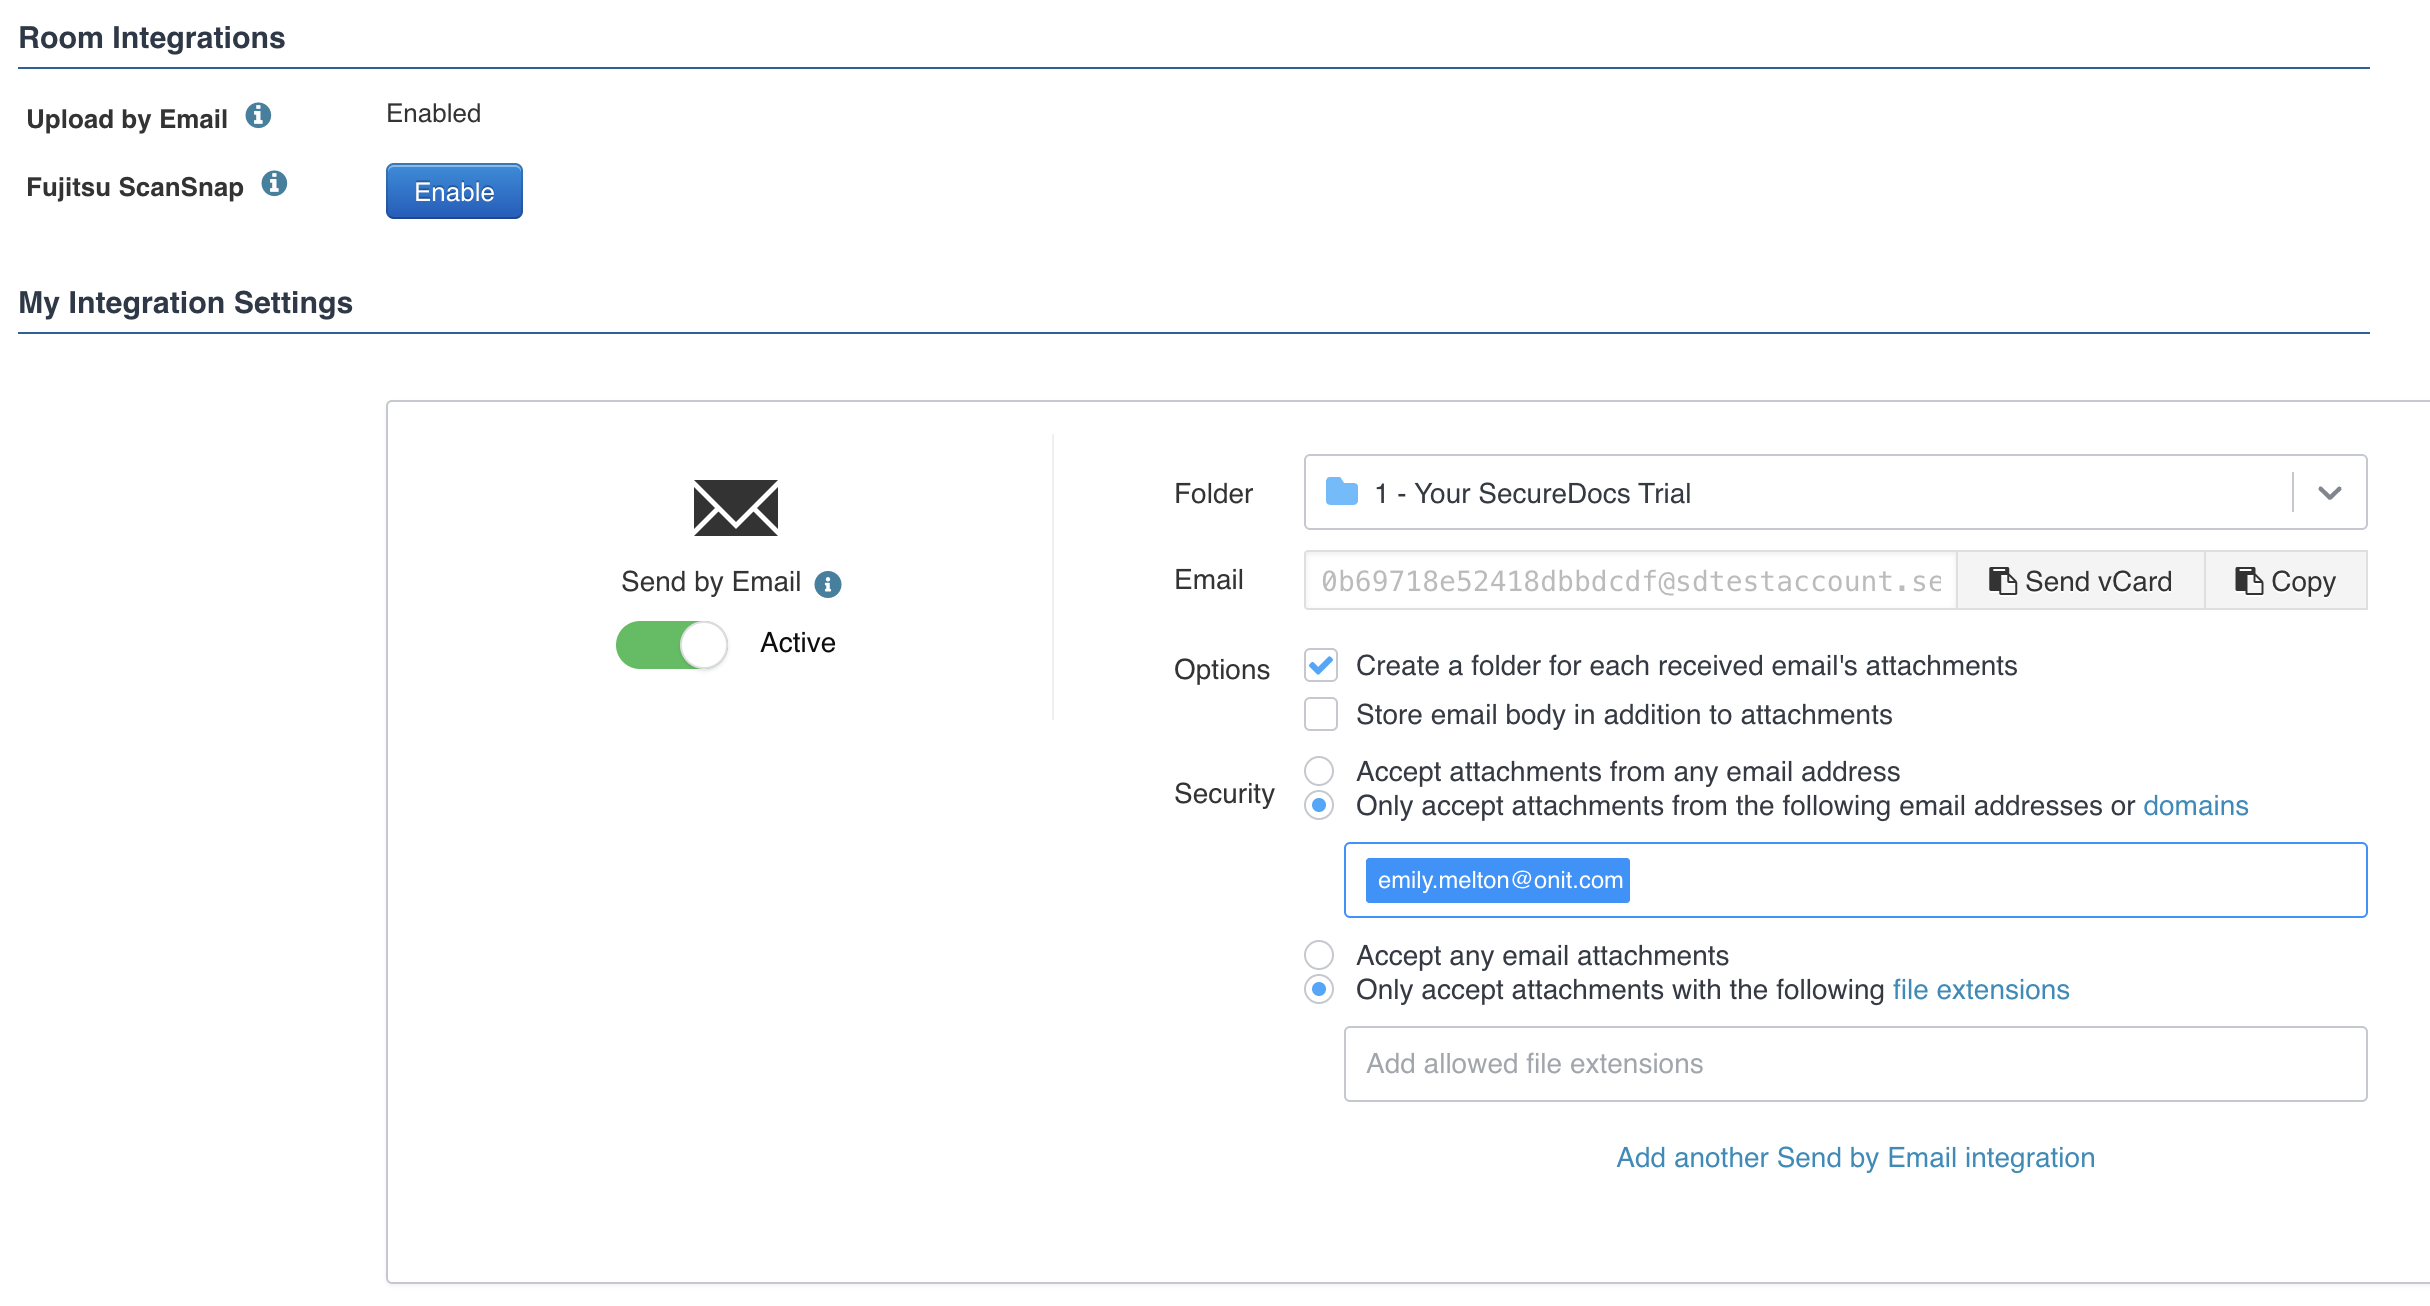Image resolution: width=2430 pixels, height=1306 pixels.
Task: Click the My Integration Settings heading
Action: [x=186, y=302]
